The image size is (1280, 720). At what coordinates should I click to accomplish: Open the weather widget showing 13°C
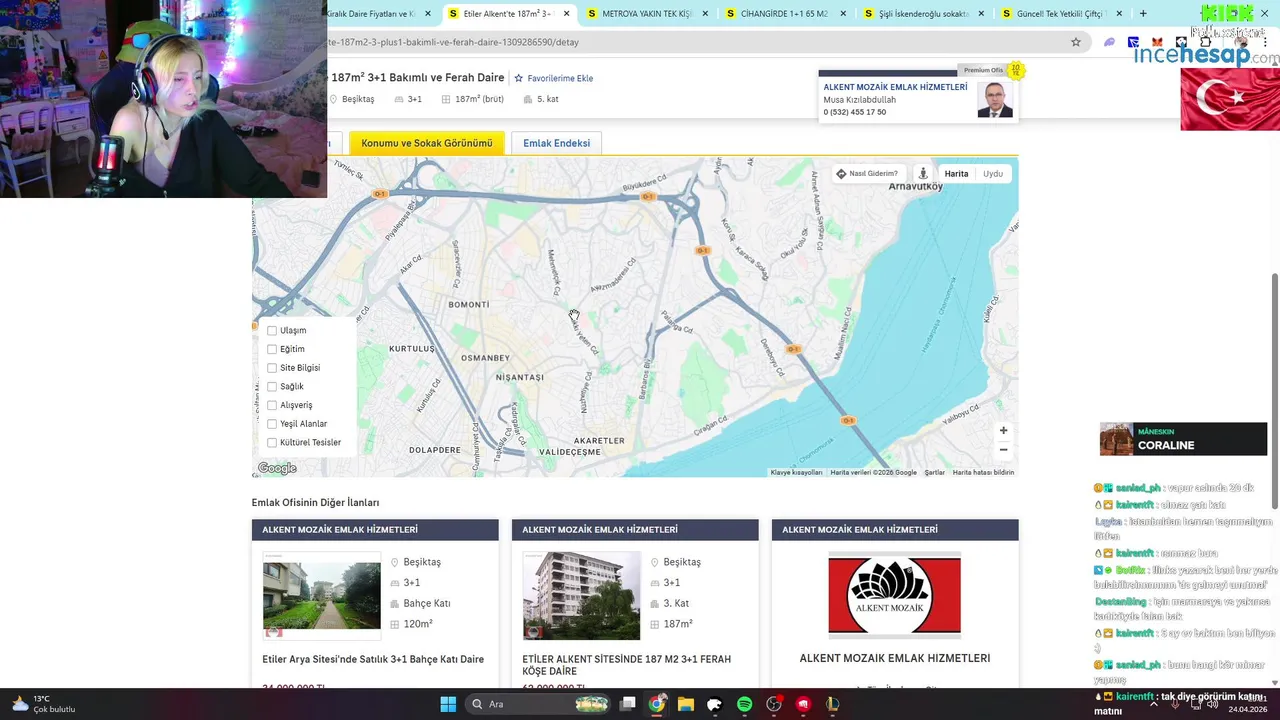tap(44, 704)
